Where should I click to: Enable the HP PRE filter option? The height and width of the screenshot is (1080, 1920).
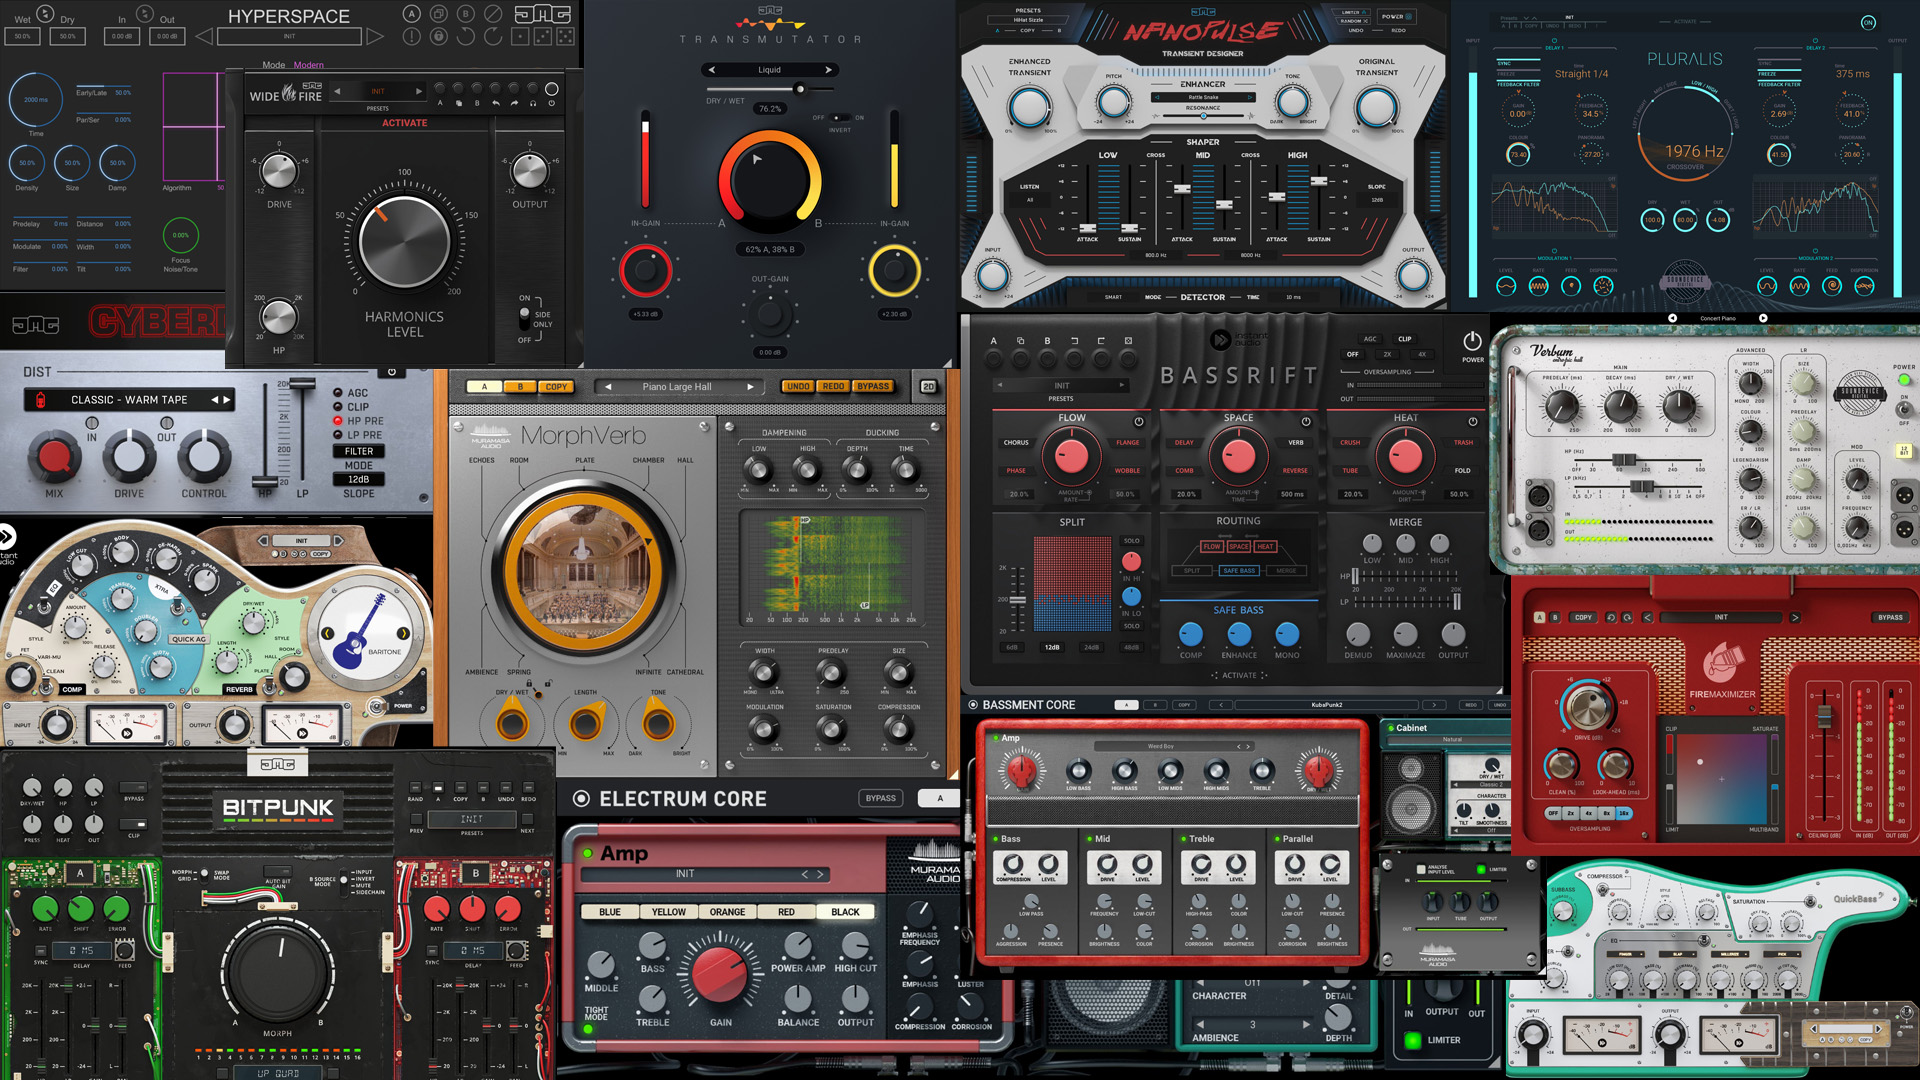[339, 421]
